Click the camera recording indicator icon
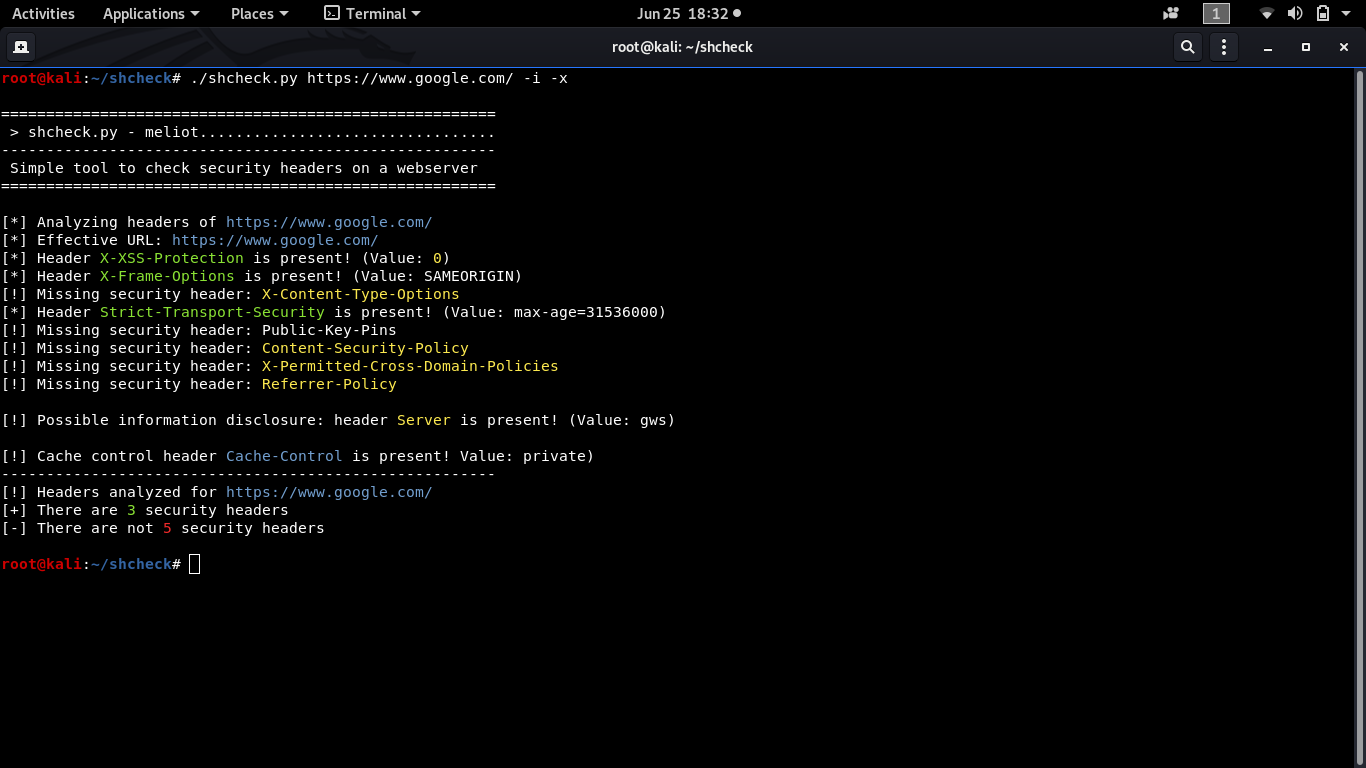The image size is (1366, 768). pyautogui.click(x=1171, y=14)
